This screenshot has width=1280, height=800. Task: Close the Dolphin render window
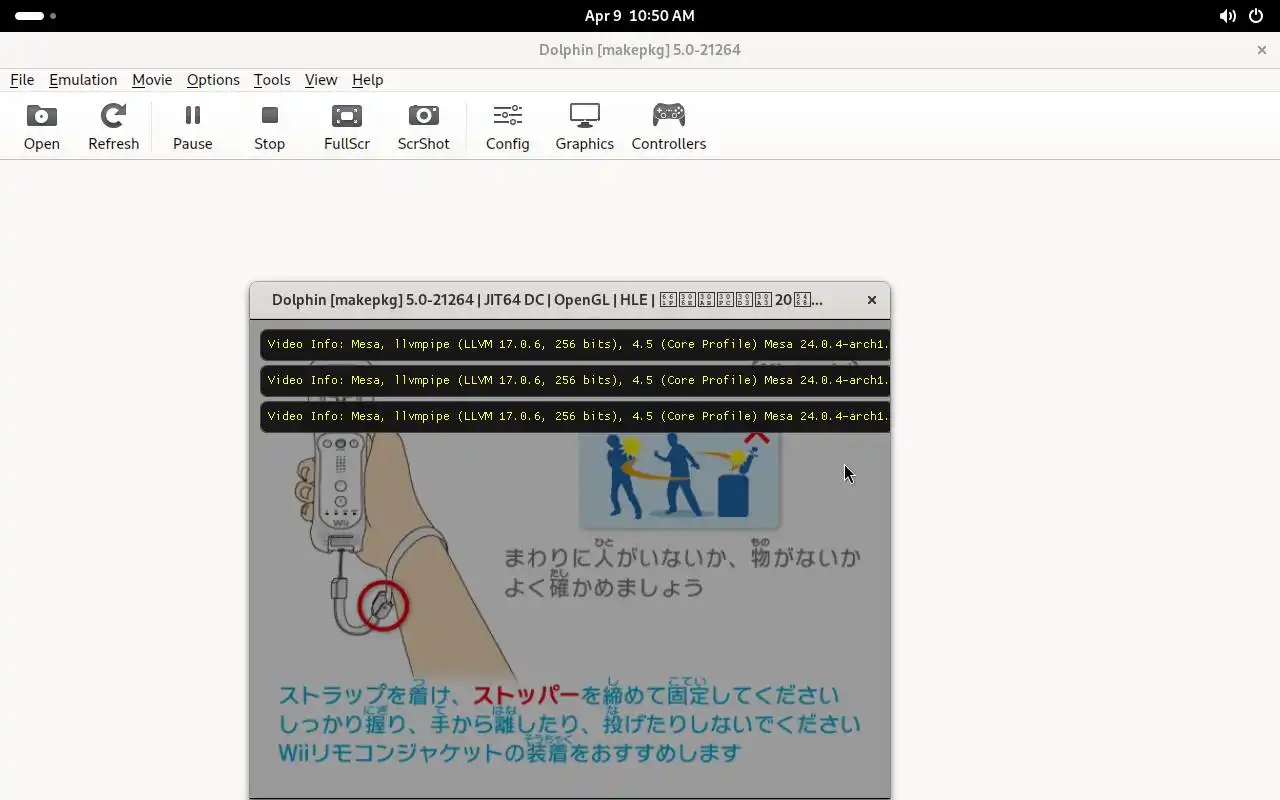point(872,300)
